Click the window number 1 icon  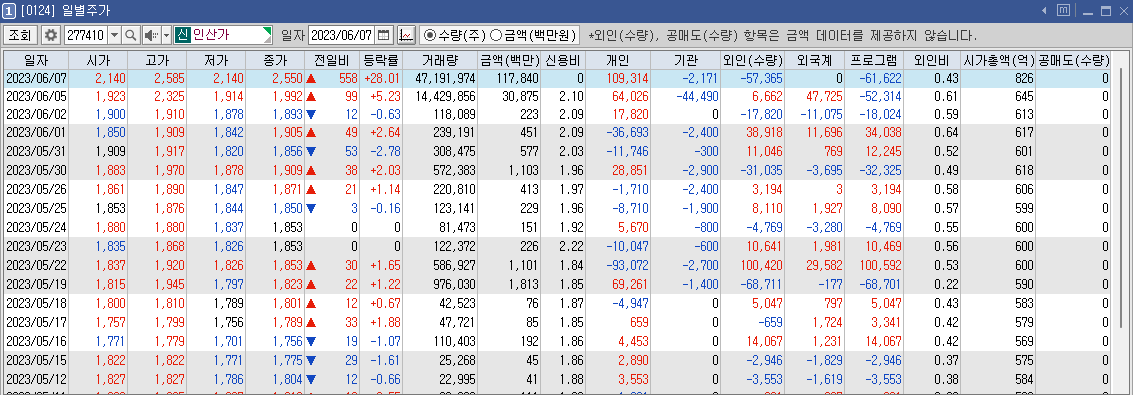click(x=10, y=10)
